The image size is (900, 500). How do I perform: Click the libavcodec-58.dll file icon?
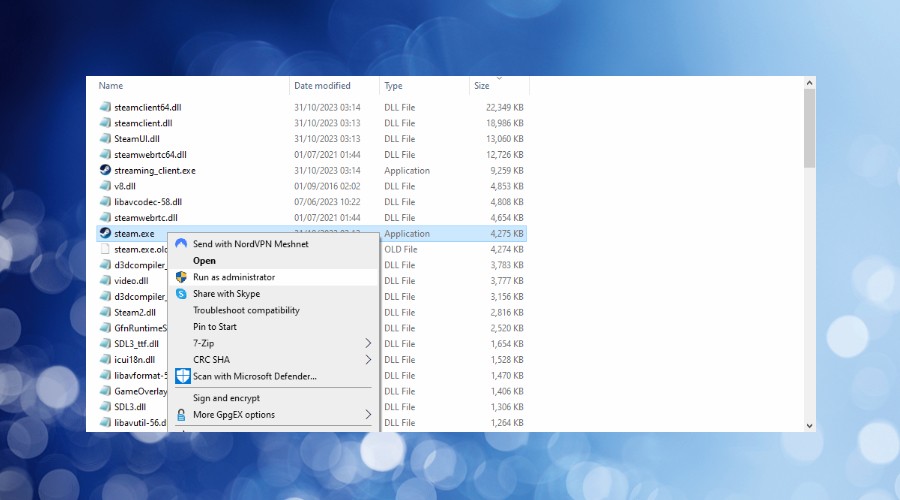pos(105,202)
